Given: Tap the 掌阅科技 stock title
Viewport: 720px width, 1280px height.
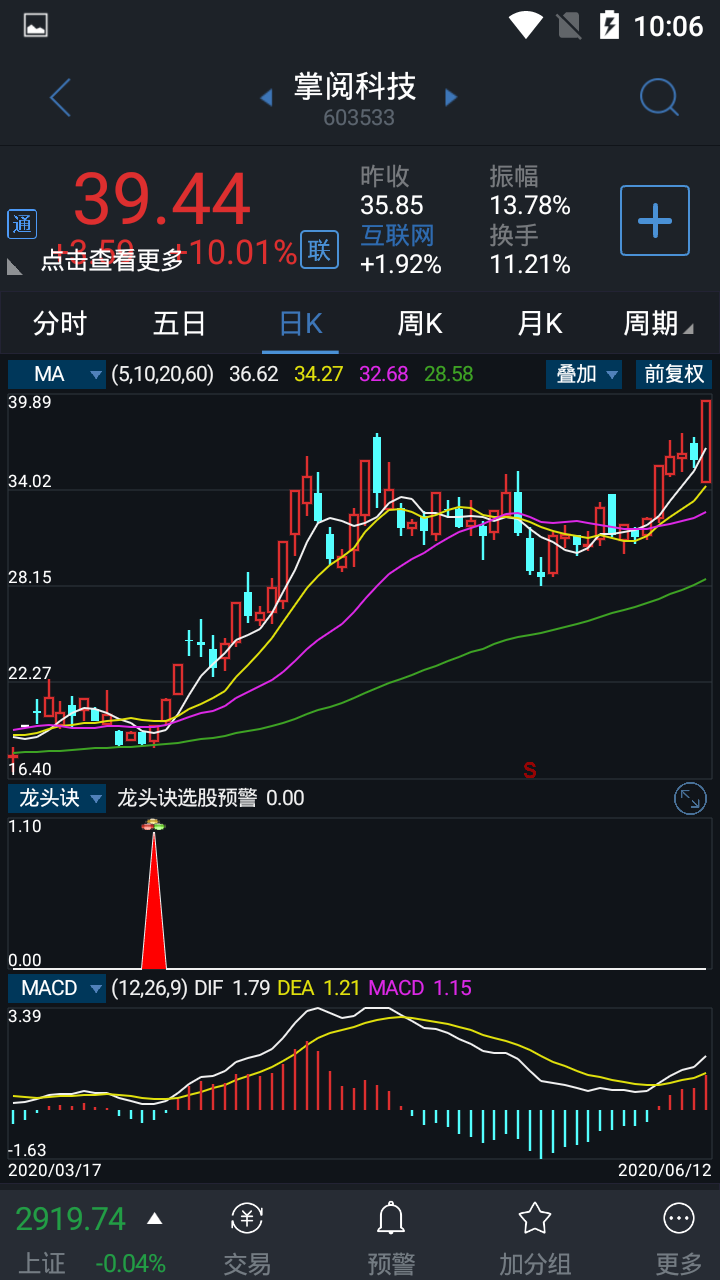Looking at the screenshot, I should [355, 86].
